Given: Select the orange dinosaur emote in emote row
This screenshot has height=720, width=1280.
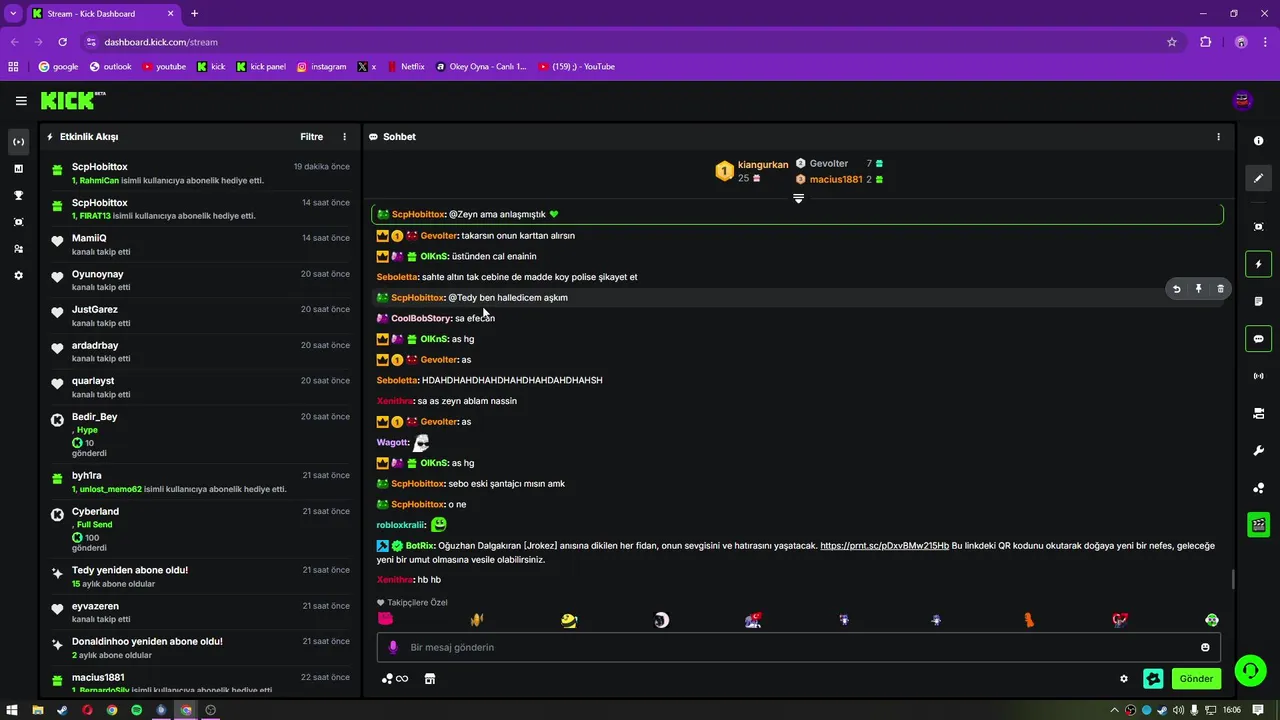Looking at the screenshot, I should point(1028,620).
